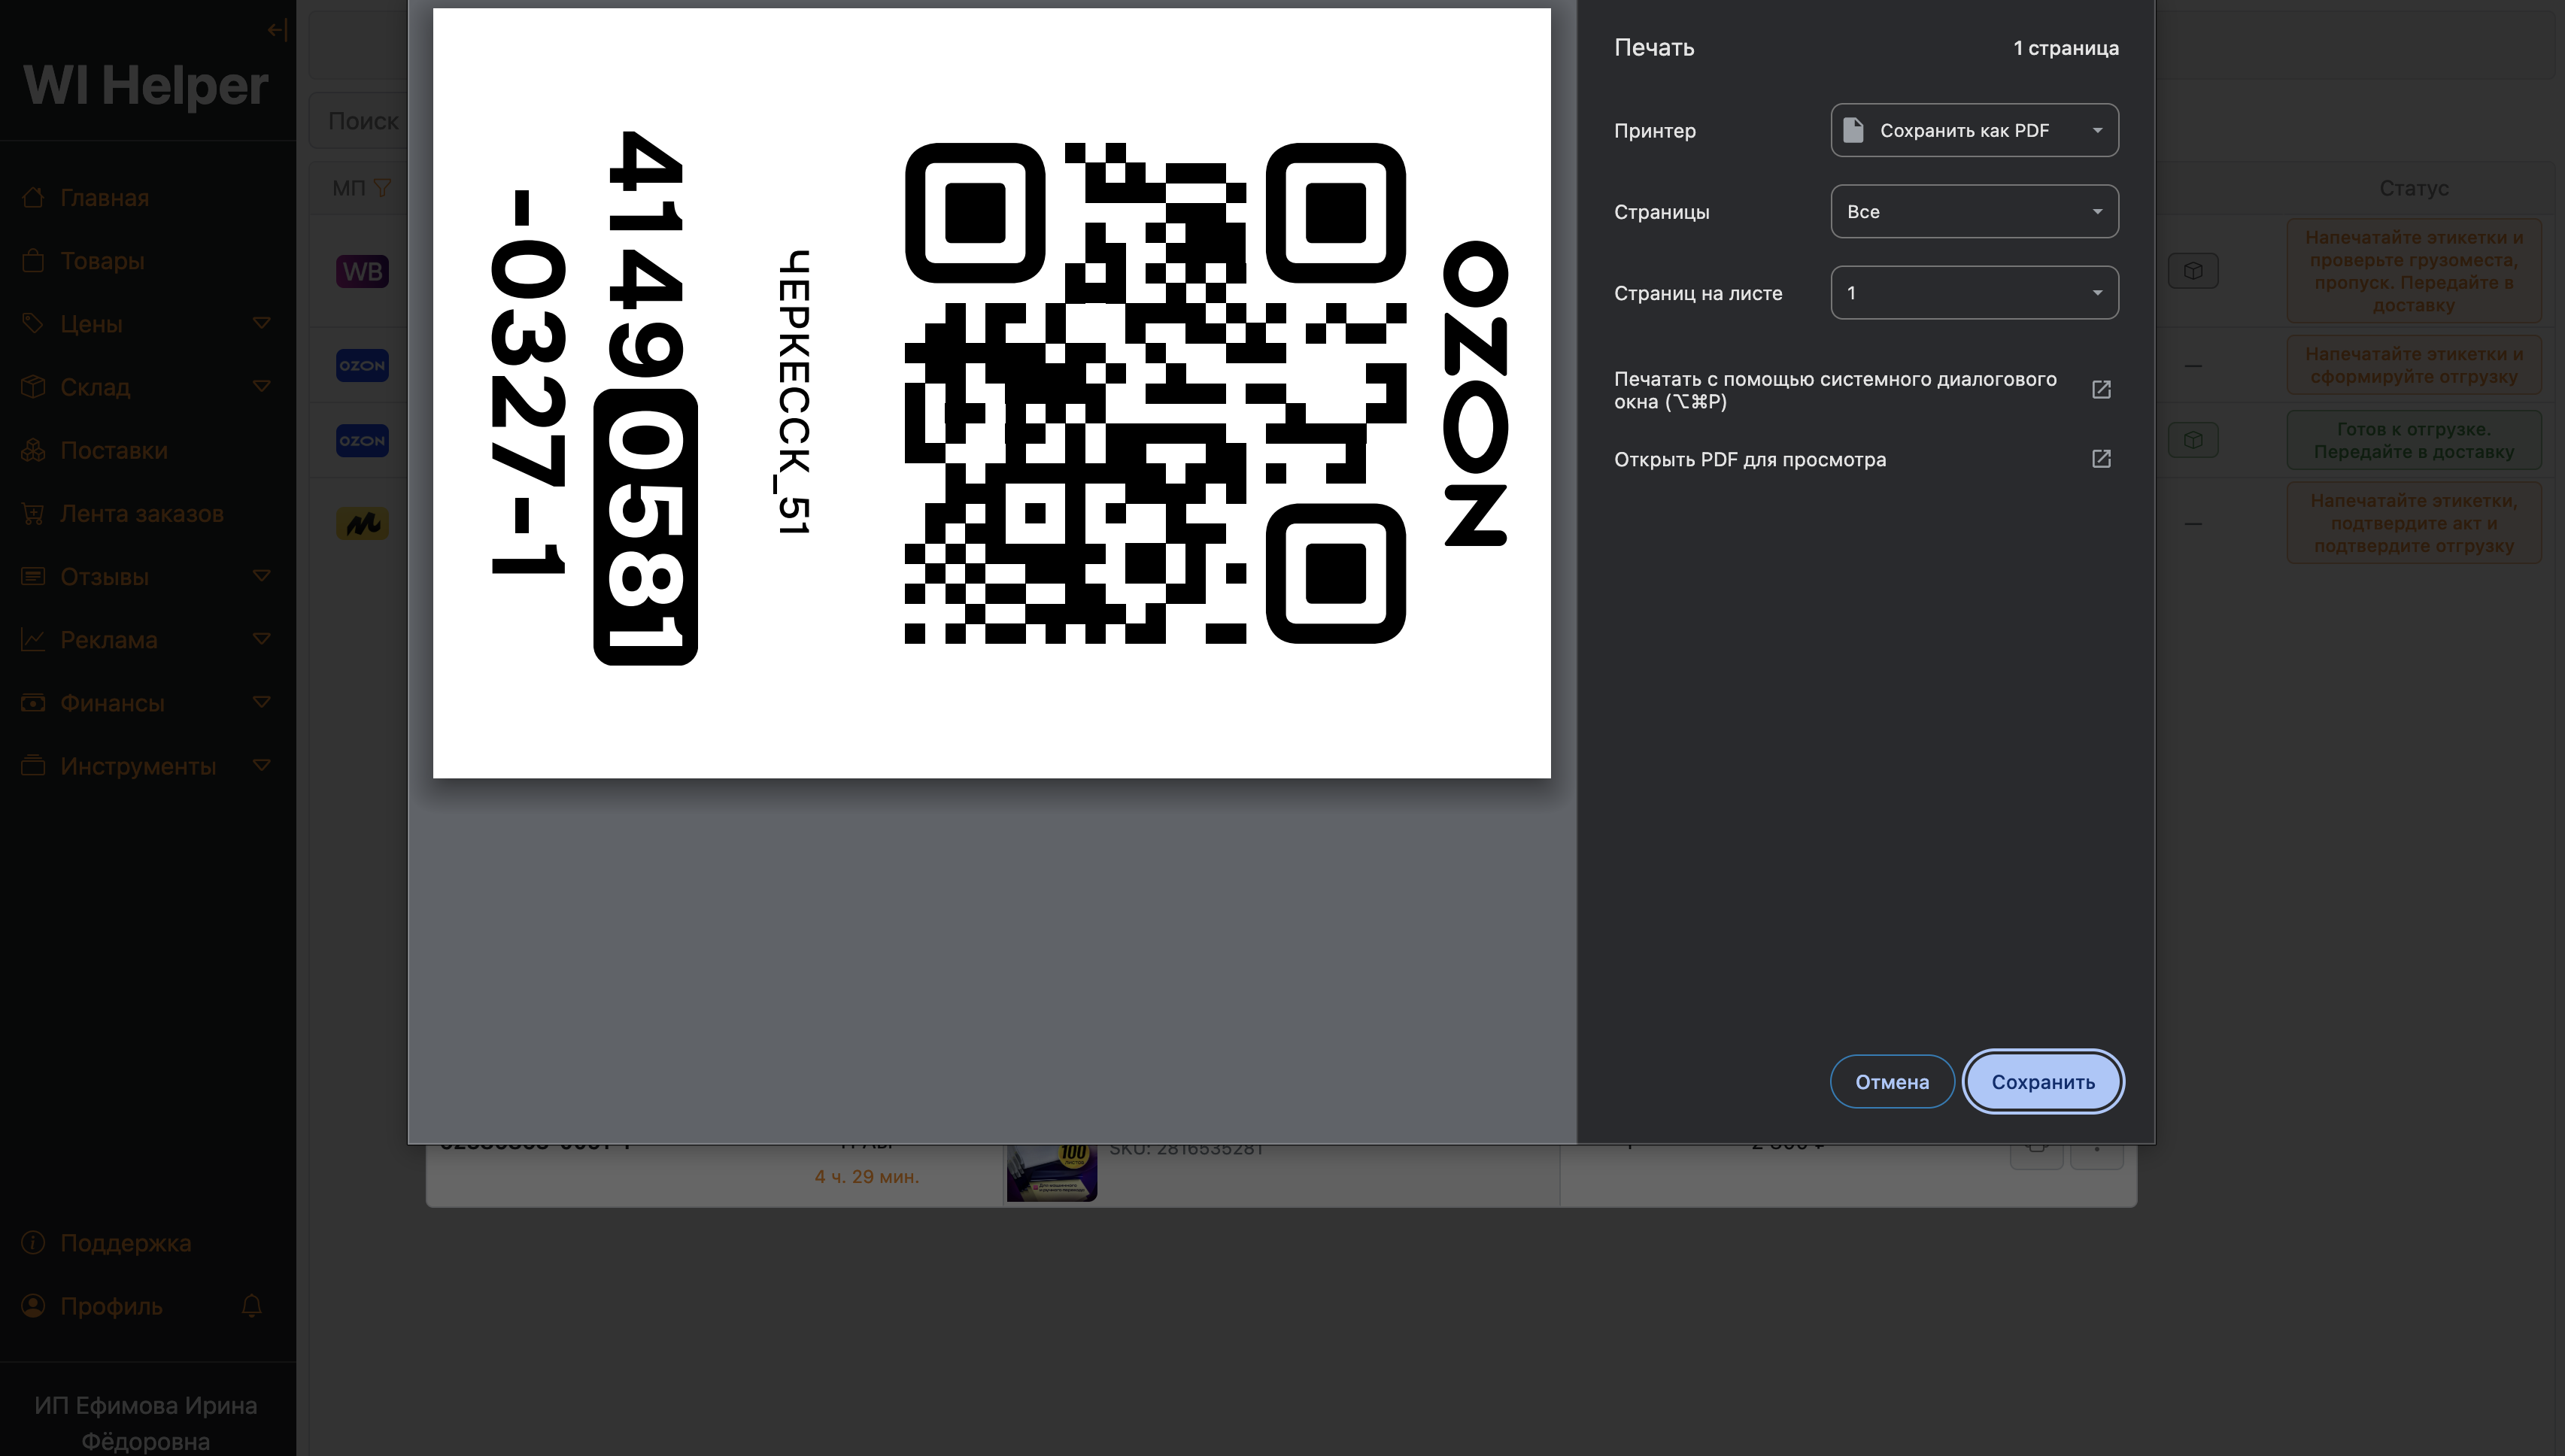
Task: Expand the Цены menu chevron
Action: point(262,323)
